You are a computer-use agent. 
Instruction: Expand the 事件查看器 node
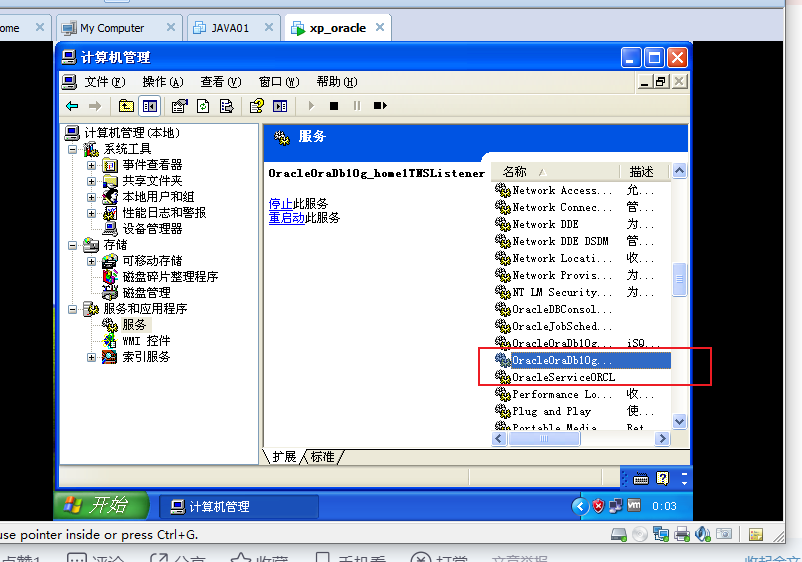(x=92, y=165)
